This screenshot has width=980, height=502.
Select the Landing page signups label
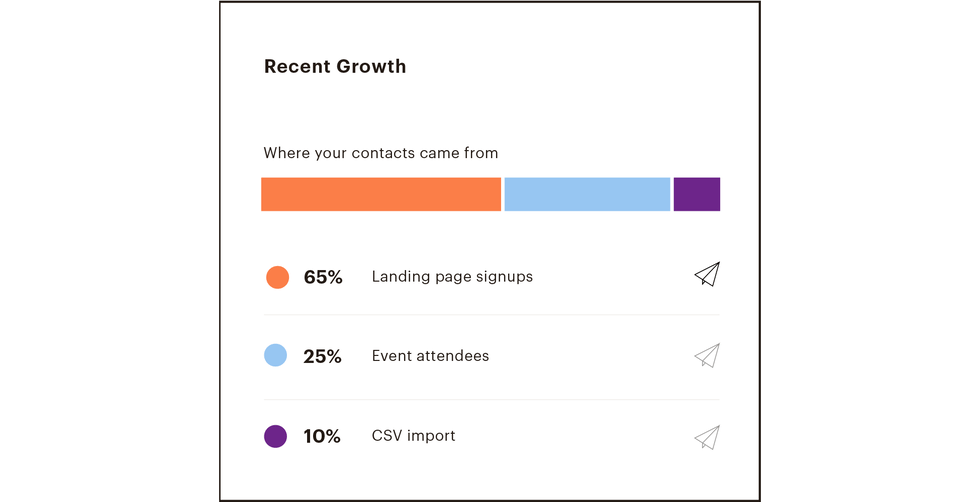pyautogui.click(x=452, y=277)
